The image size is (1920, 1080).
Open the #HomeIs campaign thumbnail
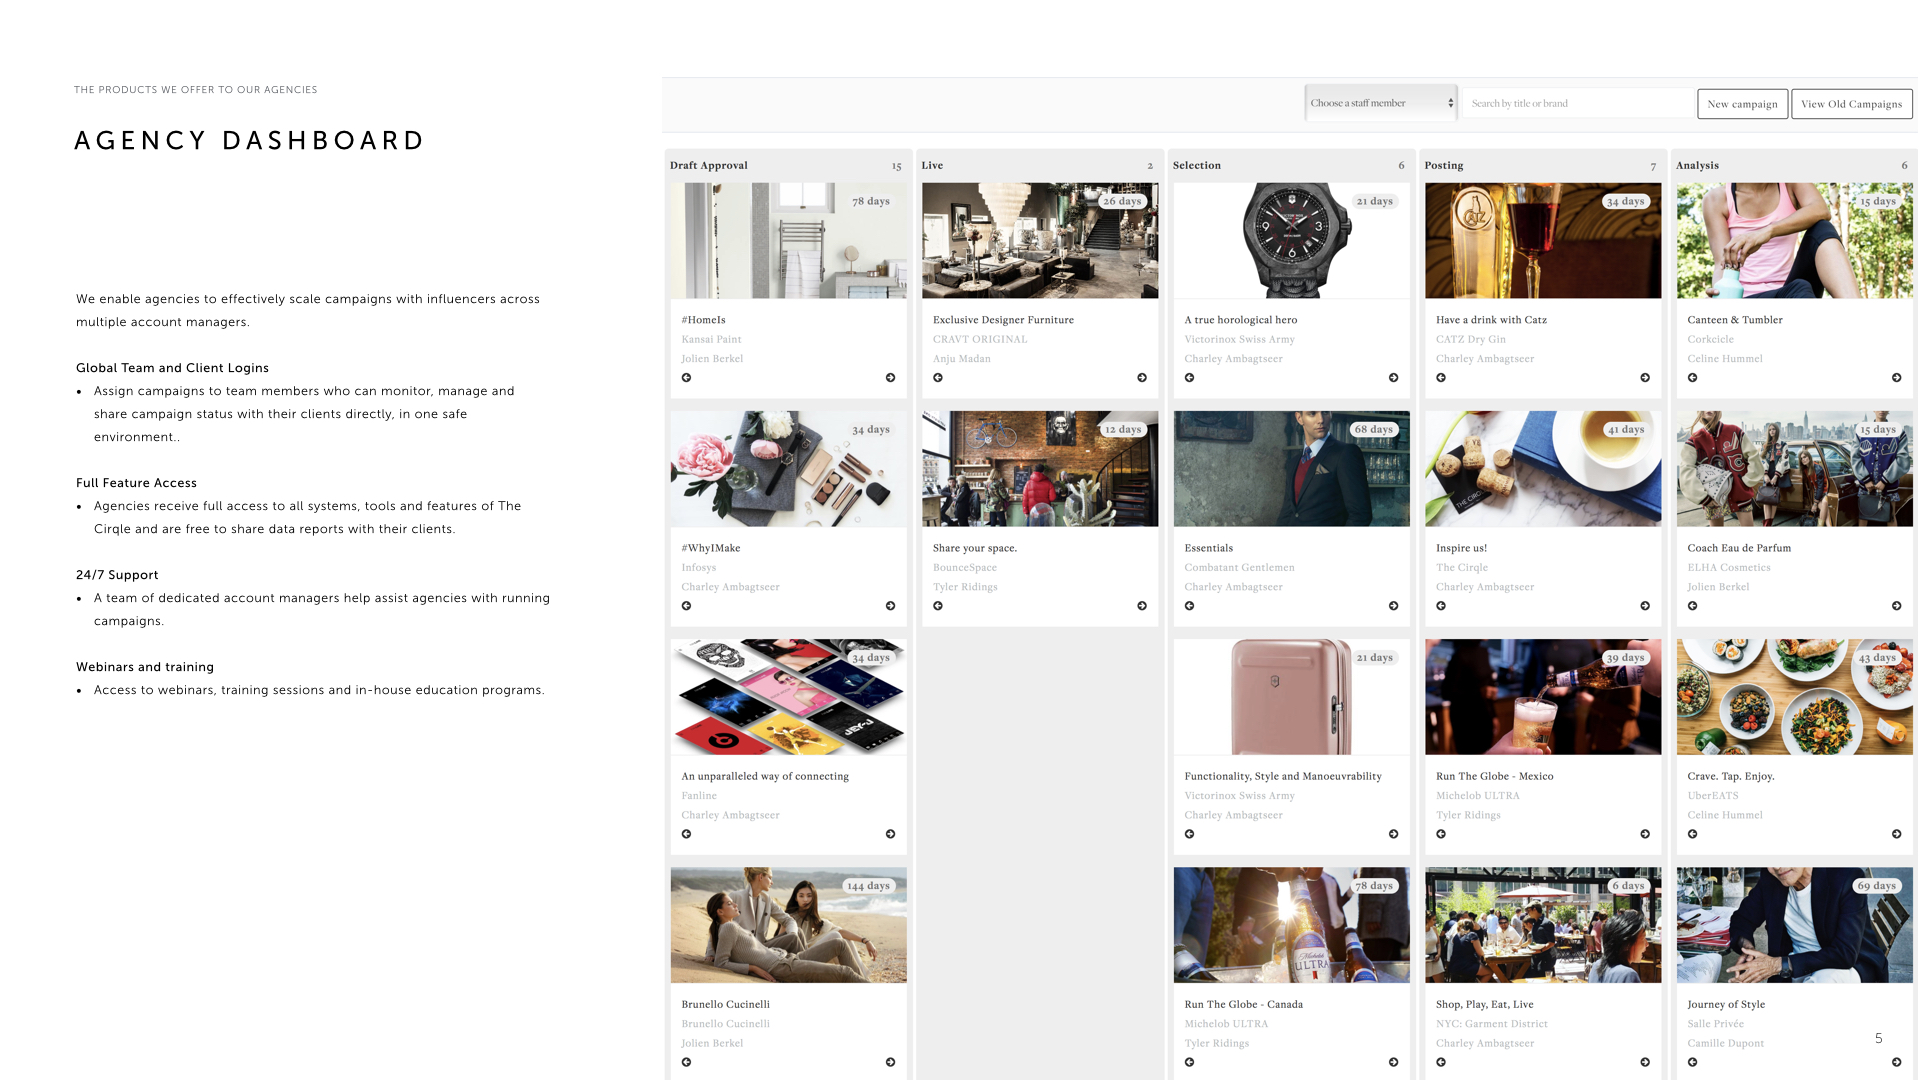(788, 240)
